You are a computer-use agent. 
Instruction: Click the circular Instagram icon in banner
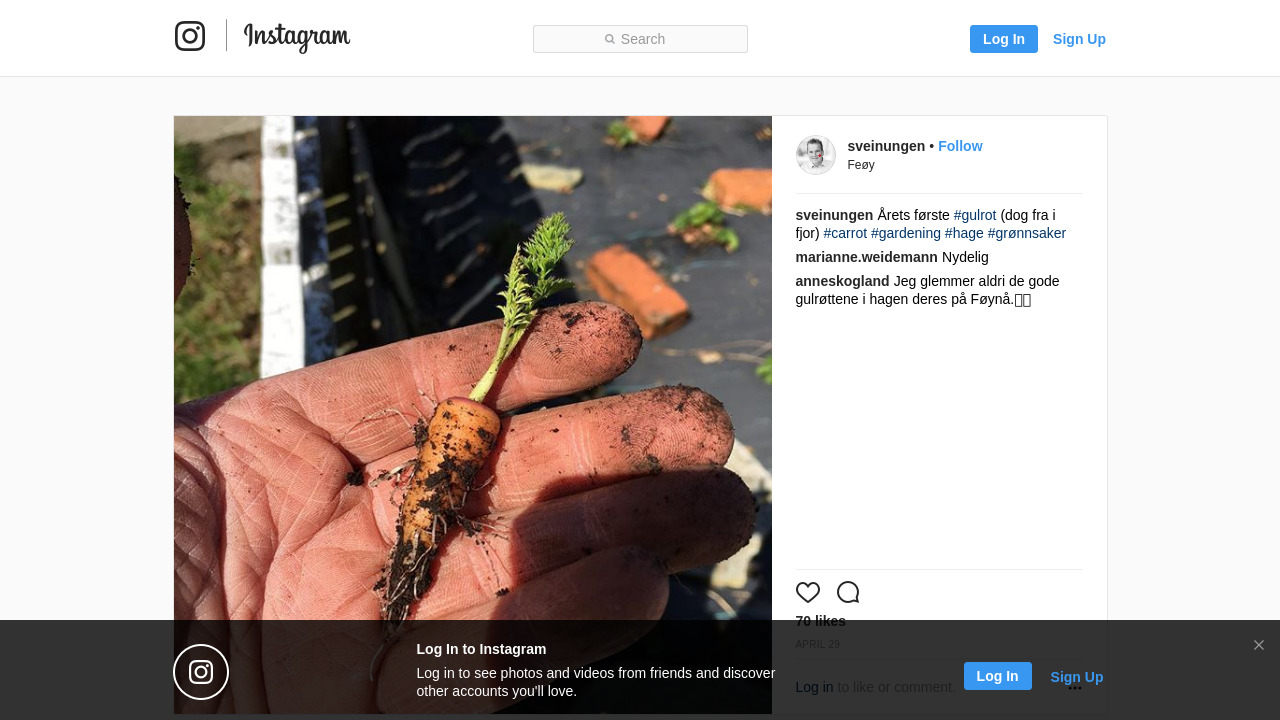click(201, 672)
